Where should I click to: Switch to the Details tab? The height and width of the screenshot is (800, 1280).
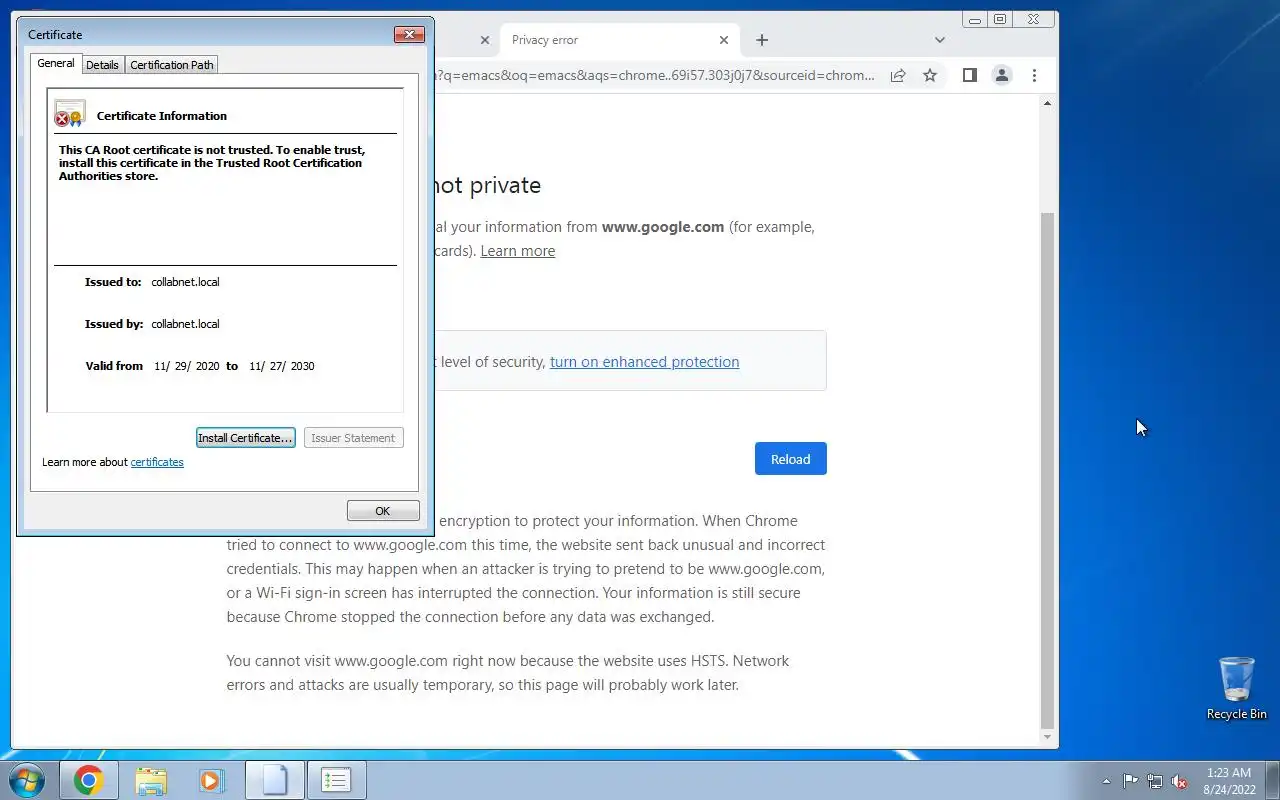(x=102, y=65)
